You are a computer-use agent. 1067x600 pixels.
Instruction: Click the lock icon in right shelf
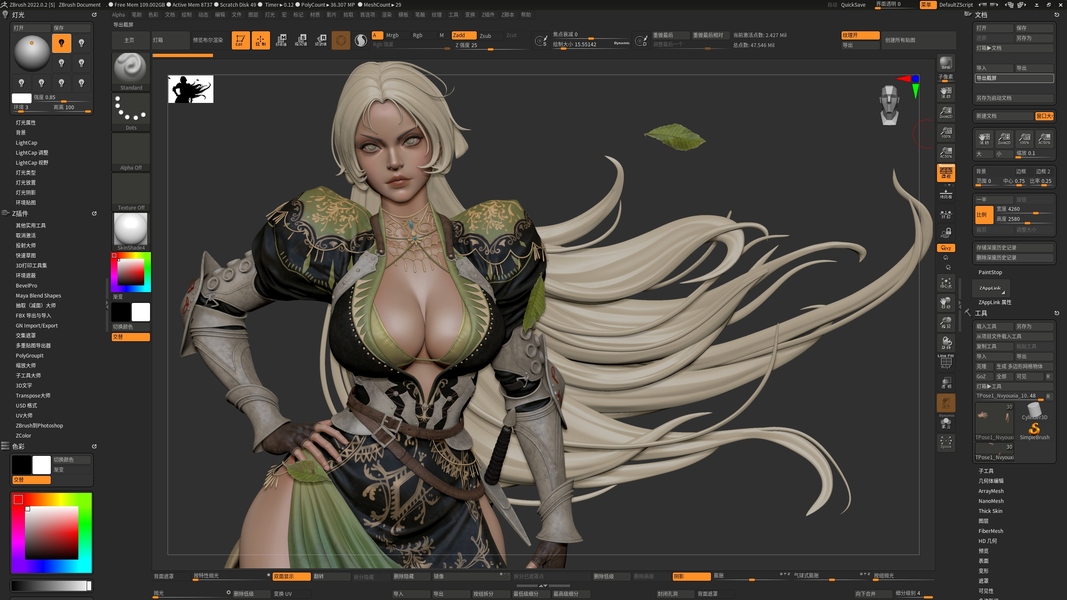click(946, 233)
